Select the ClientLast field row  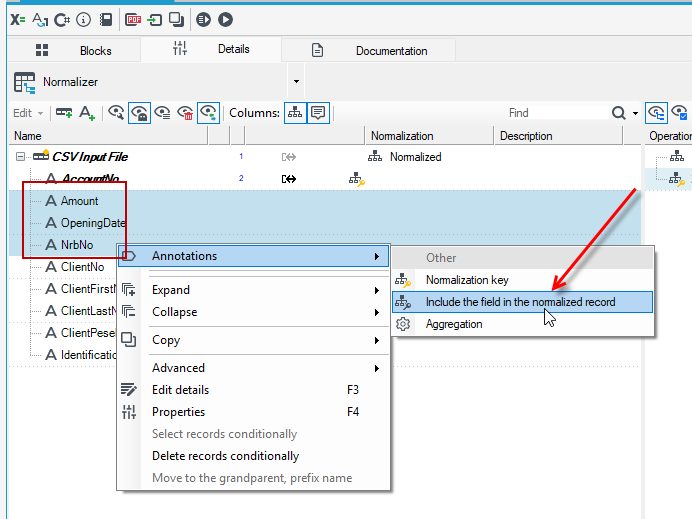point(88,311)
